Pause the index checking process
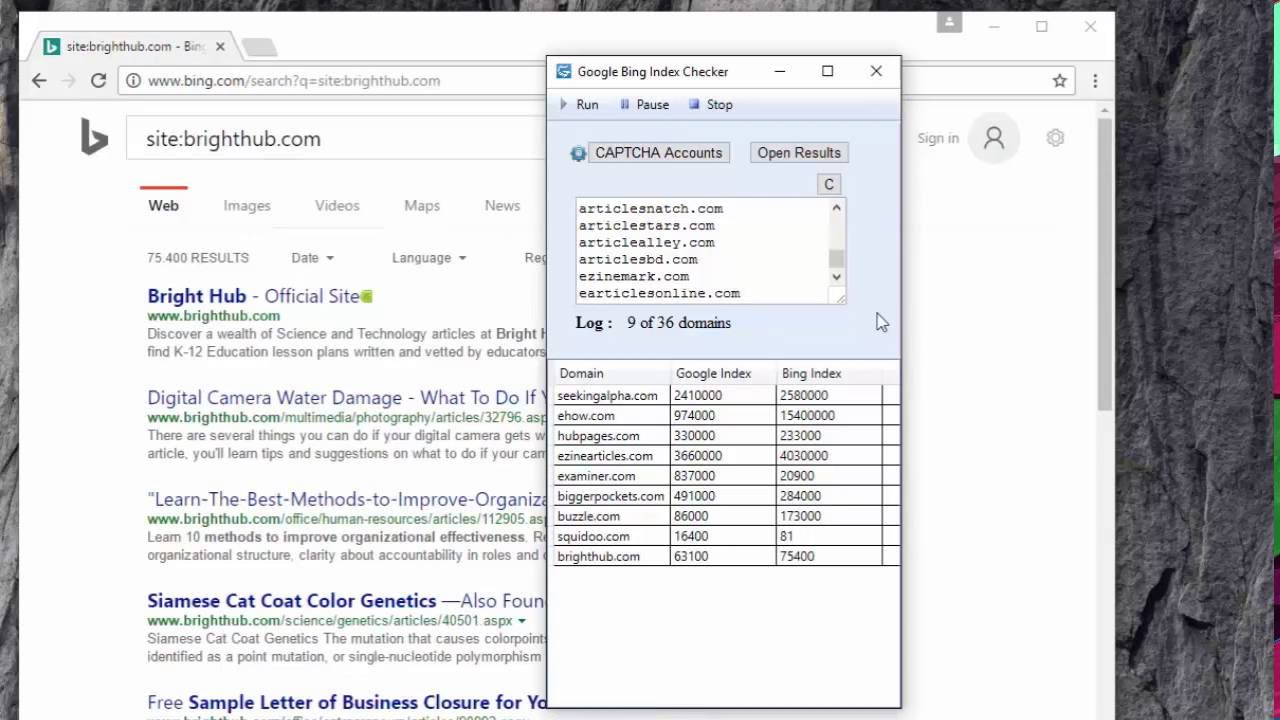Viewport: 1280px width, 720px height. click(644, 105)
